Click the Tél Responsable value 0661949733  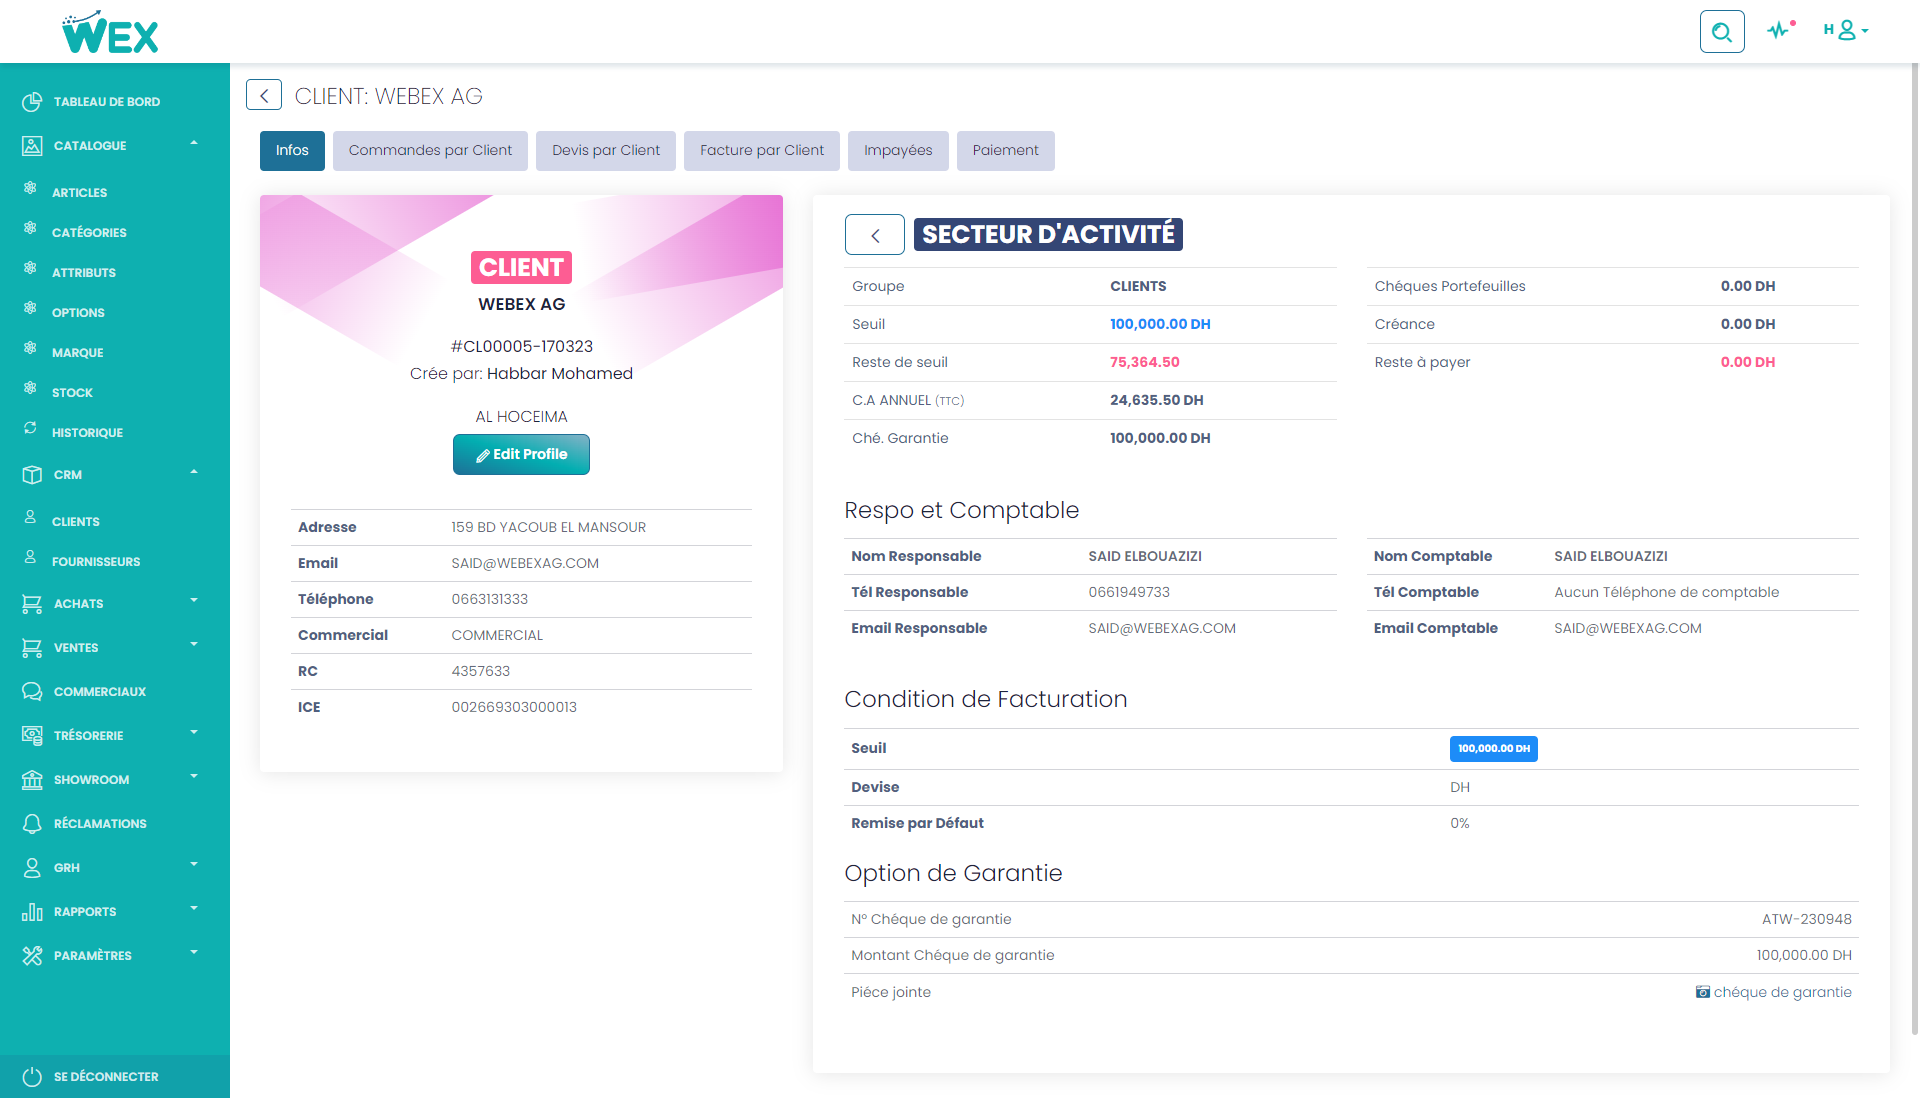[x=1129, y=593]
